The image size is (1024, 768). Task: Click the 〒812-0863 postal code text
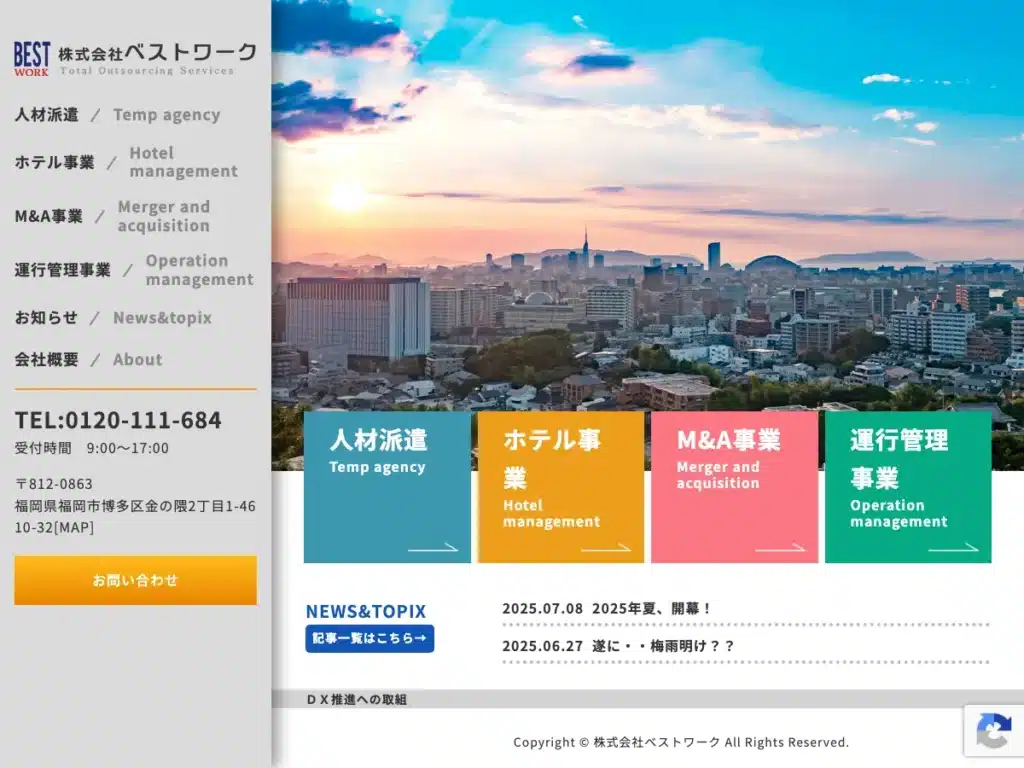[54, 484]
